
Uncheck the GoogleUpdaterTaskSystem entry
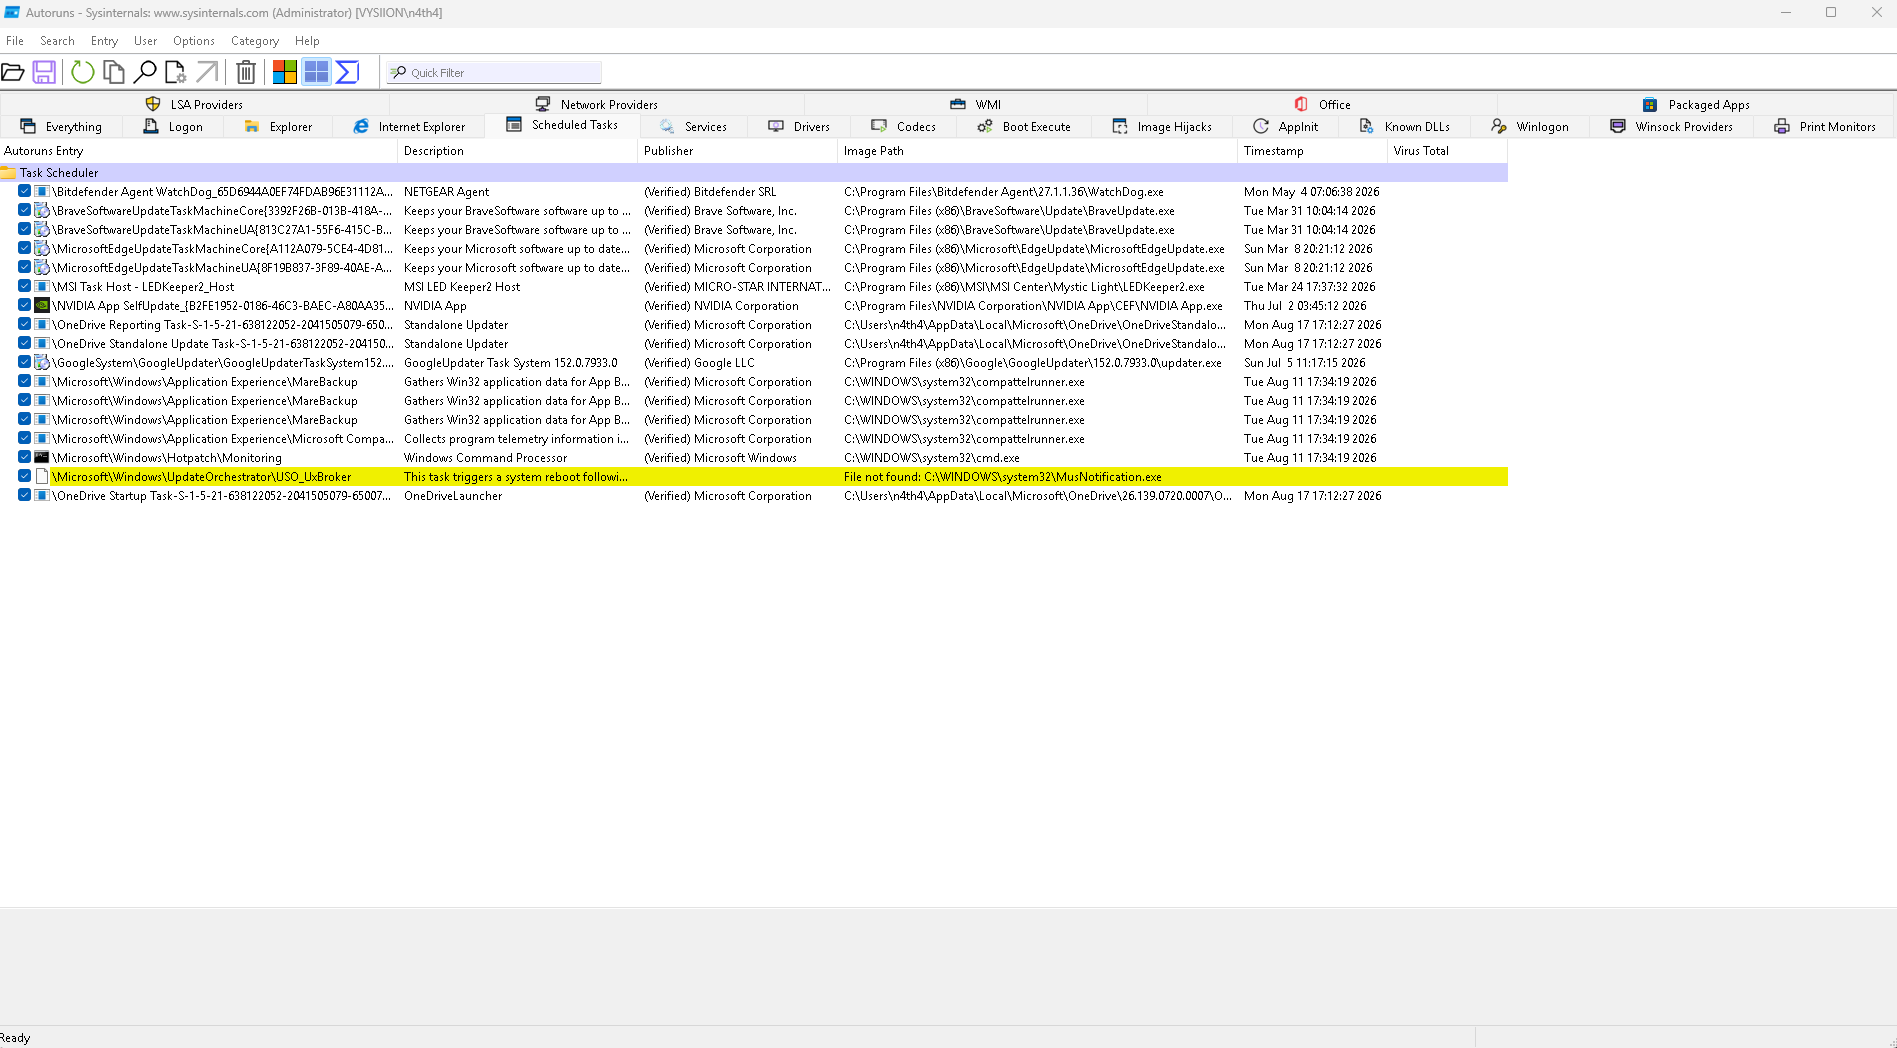click(x=24, y=362)
